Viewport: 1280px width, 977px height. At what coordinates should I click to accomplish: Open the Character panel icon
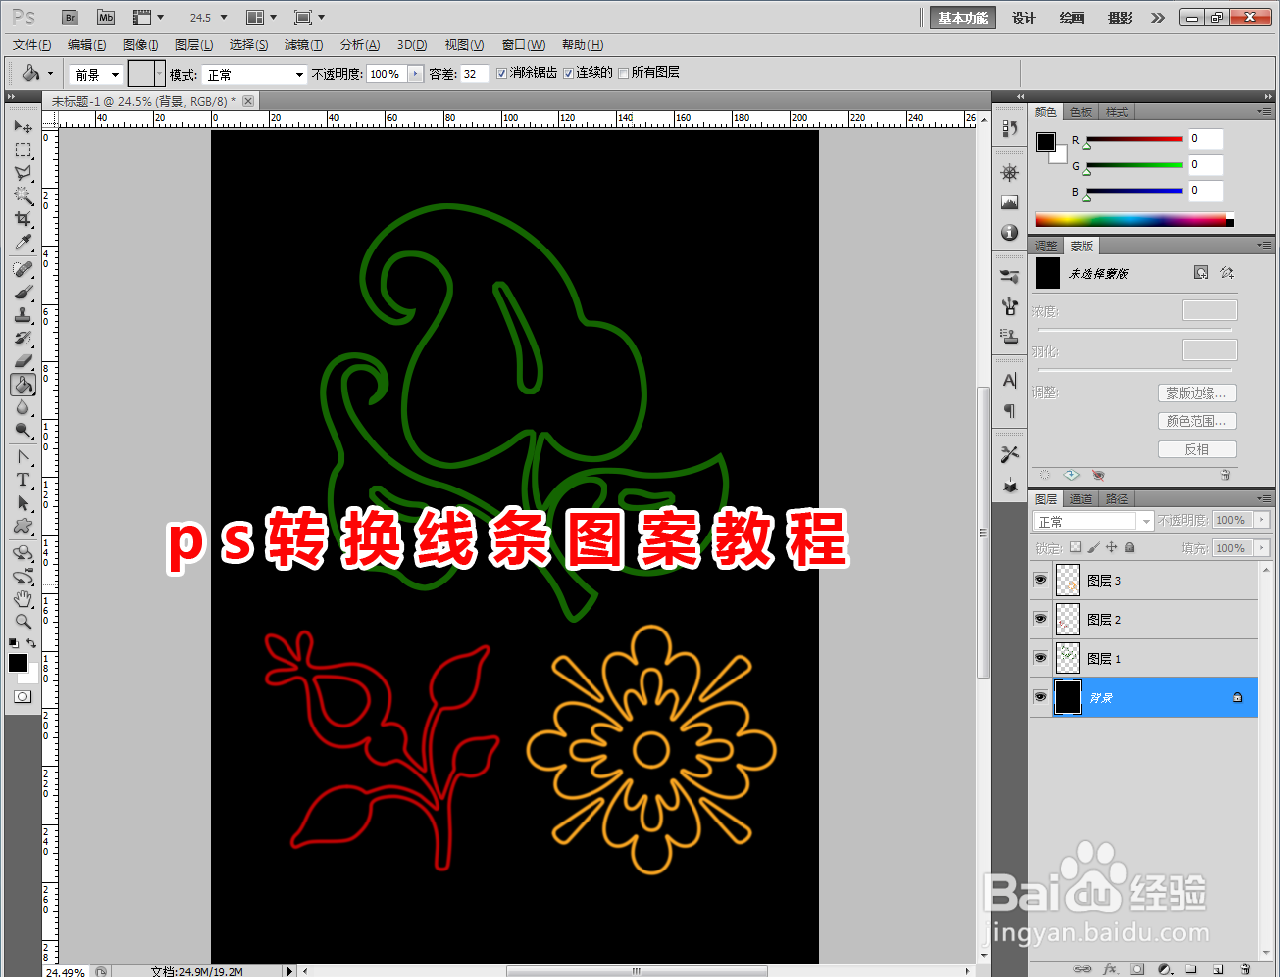click(1009, 380)
